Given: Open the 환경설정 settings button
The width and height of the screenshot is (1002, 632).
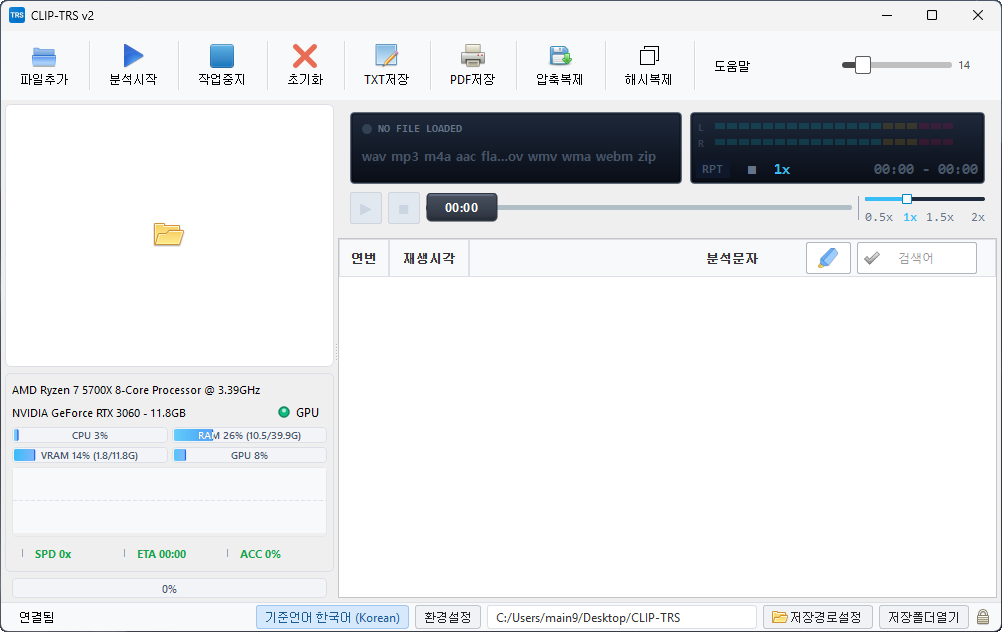Looking at the screenshot, I should (447, 617).
